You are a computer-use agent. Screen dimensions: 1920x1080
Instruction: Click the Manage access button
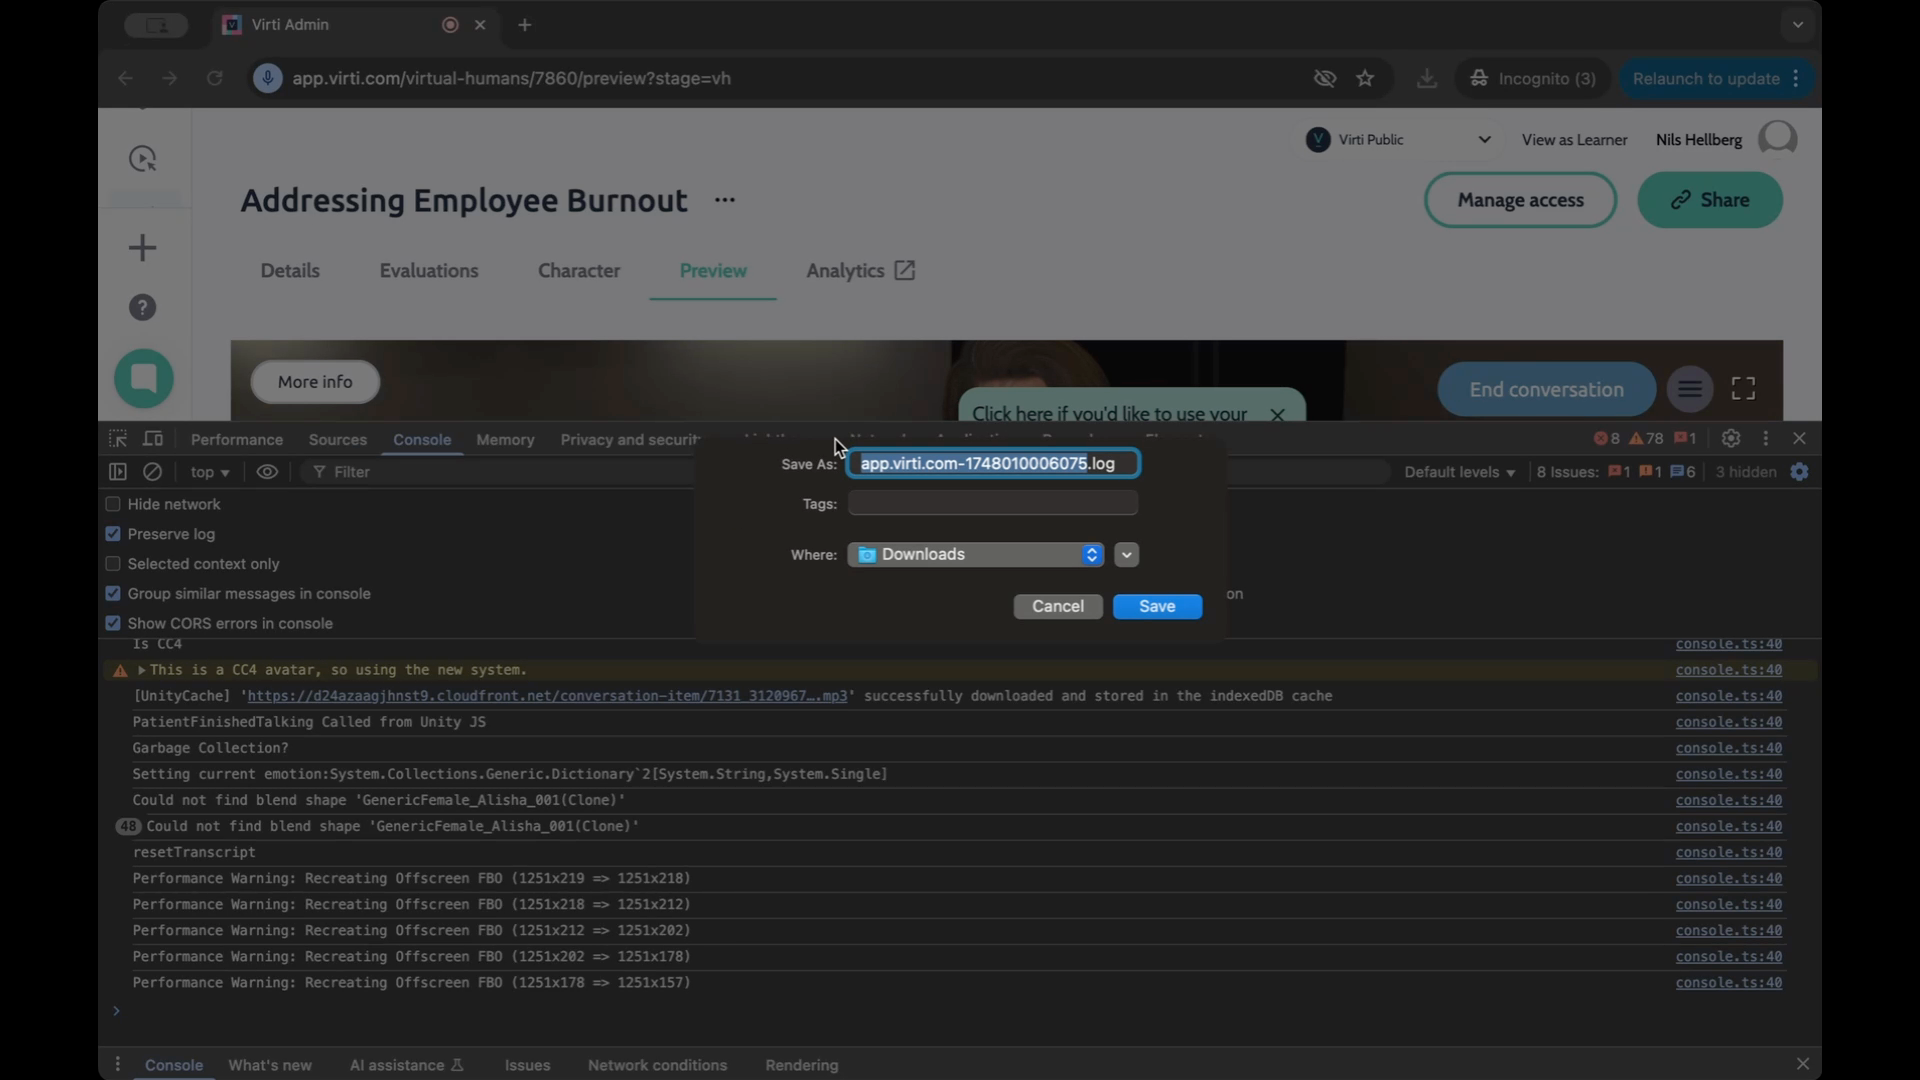(1520, 200)
